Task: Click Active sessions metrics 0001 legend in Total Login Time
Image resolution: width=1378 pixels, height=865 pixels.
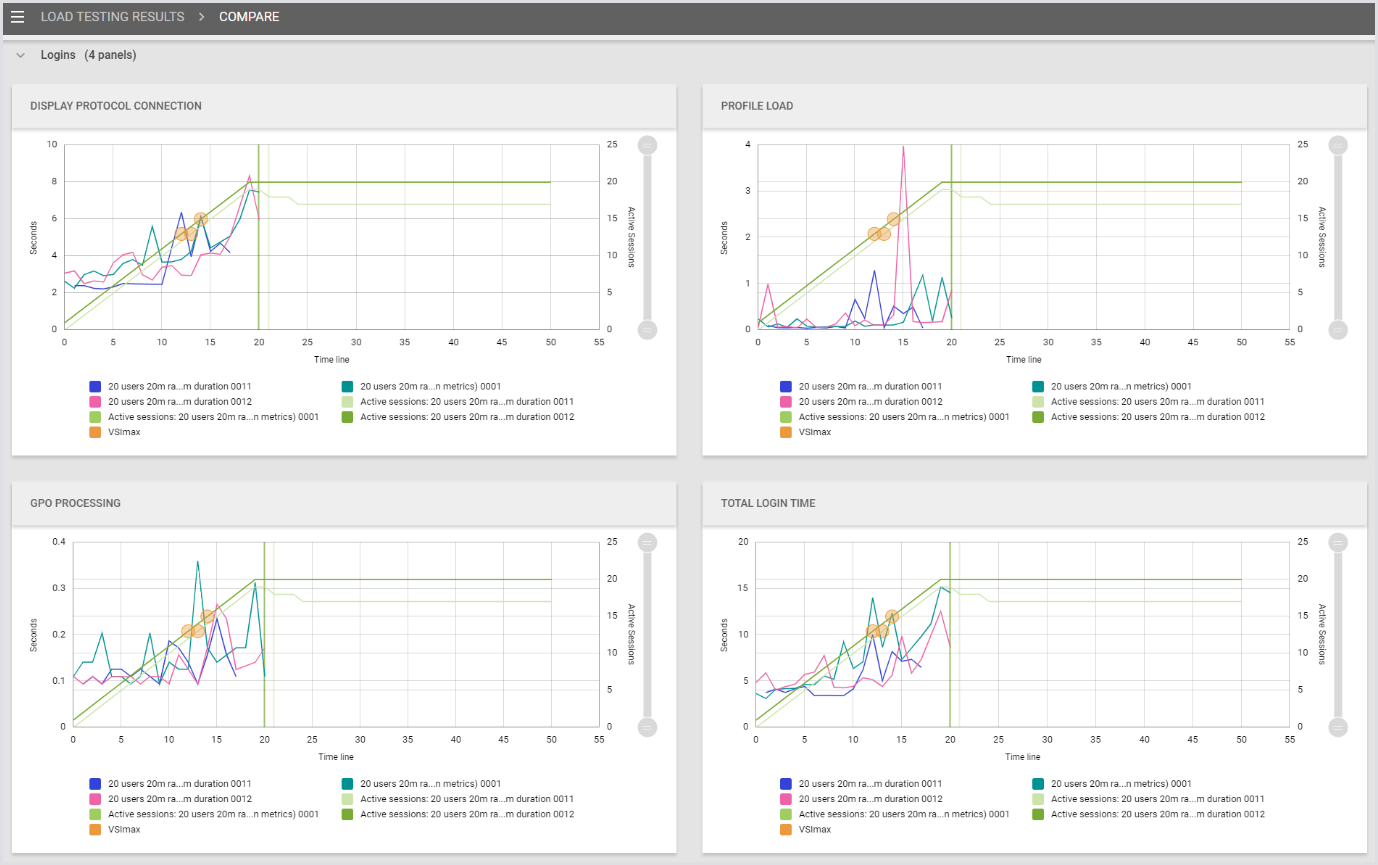Action: (x=903, y=814)
